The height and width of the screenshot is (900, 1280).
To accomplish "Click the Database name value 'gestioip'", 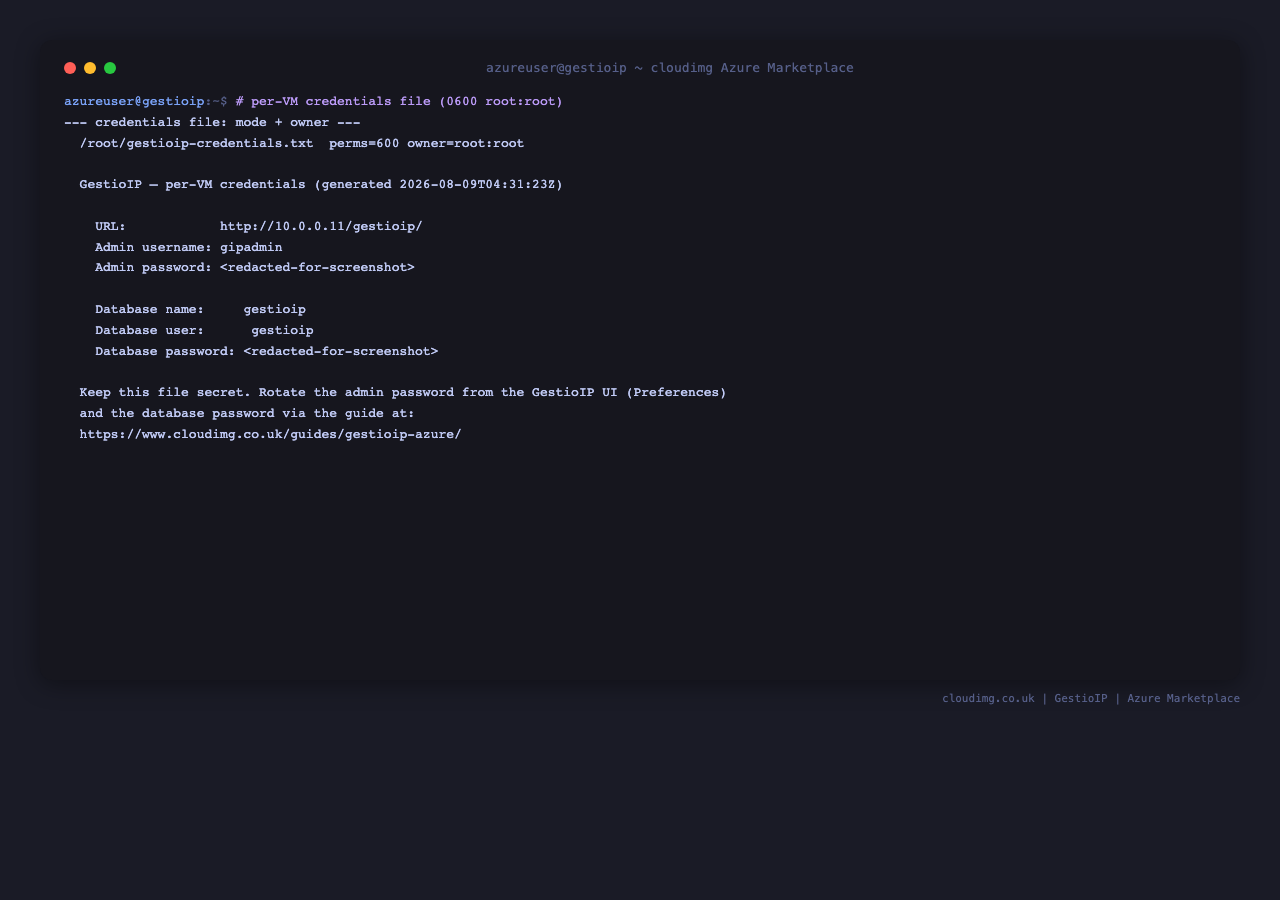I will 274,310.
